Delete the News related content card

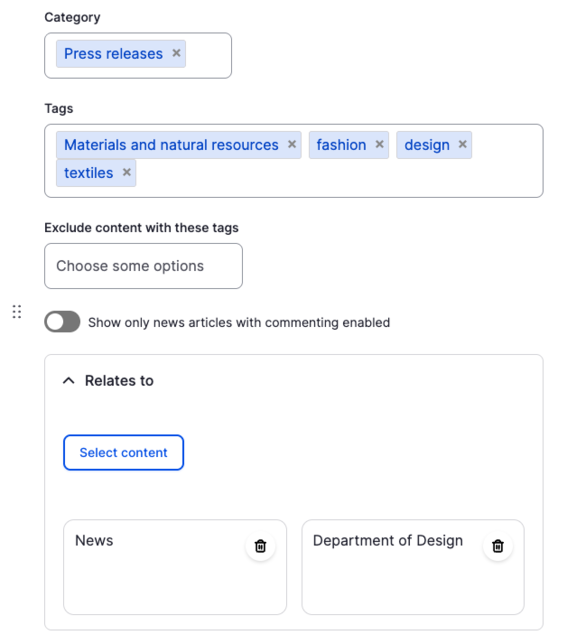pyautogui.click(x=260, y=546)
